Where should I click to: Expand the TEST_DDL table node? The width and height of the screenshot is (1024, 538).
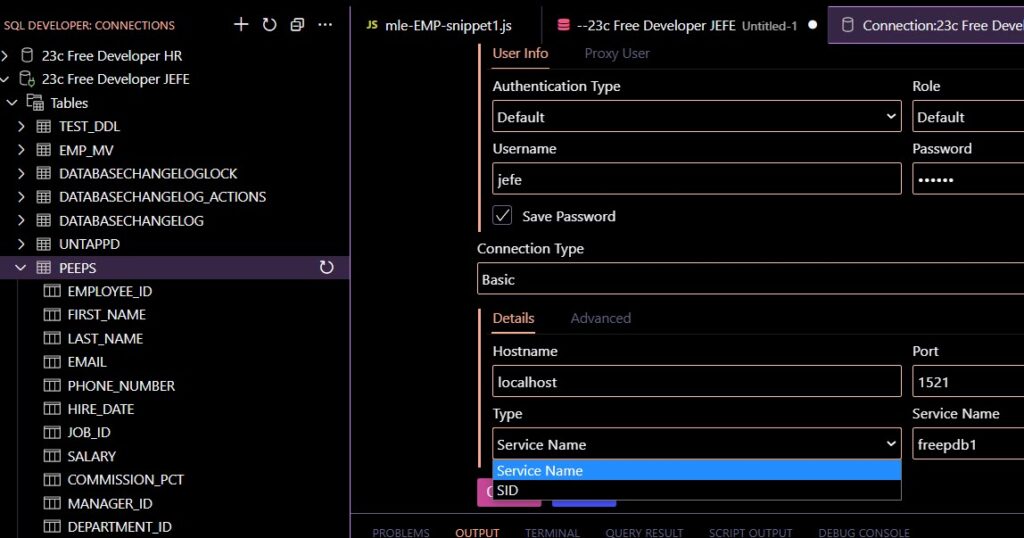(22, 127)
